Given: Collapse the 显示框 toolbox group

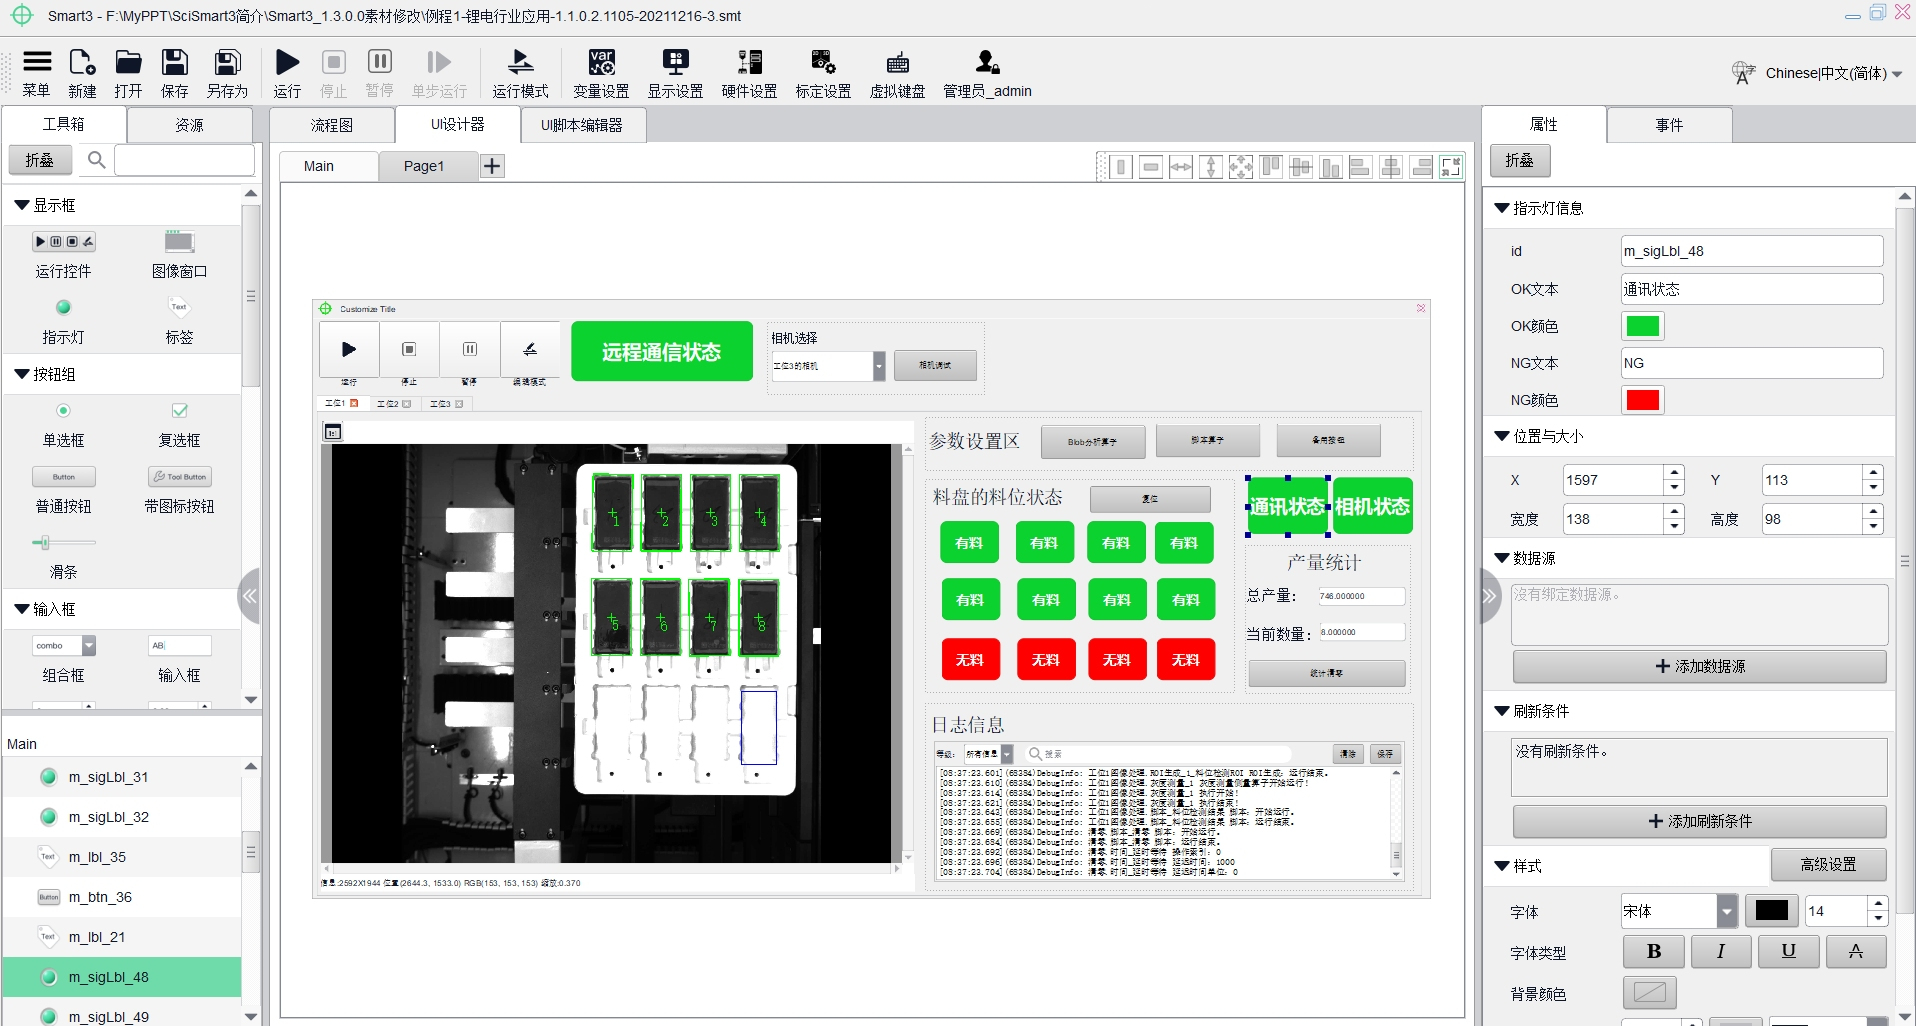Looking at the screenshot, I should coord(21,205).
